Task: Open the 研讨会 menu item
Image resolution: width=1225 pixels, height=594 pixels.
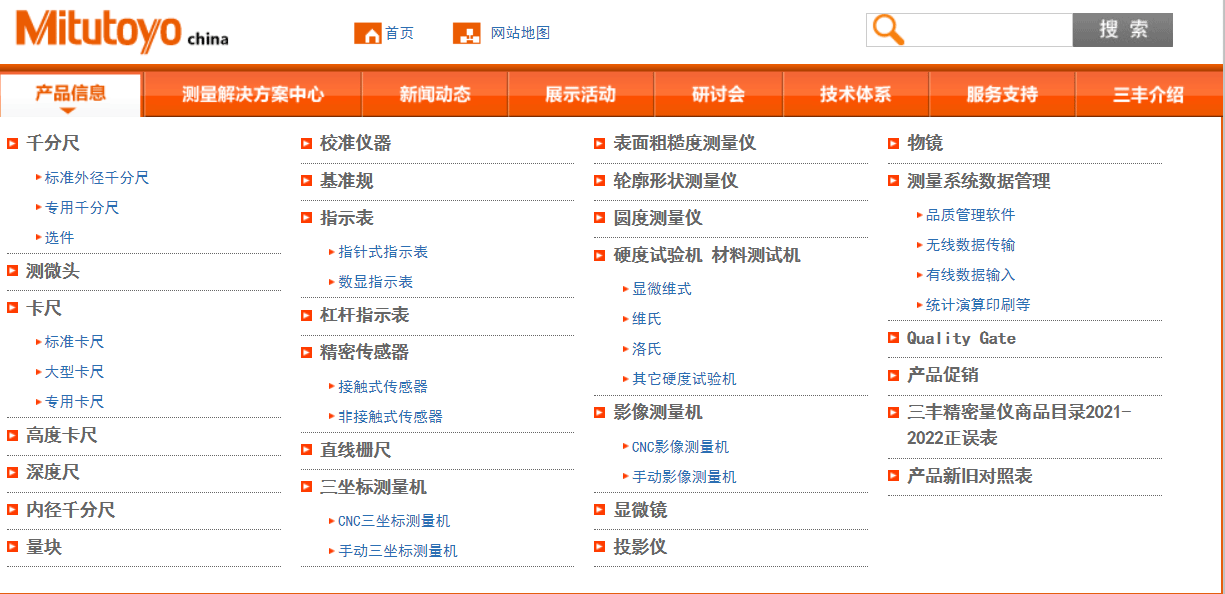Action: pyautogui.click(x=718, y=95)
